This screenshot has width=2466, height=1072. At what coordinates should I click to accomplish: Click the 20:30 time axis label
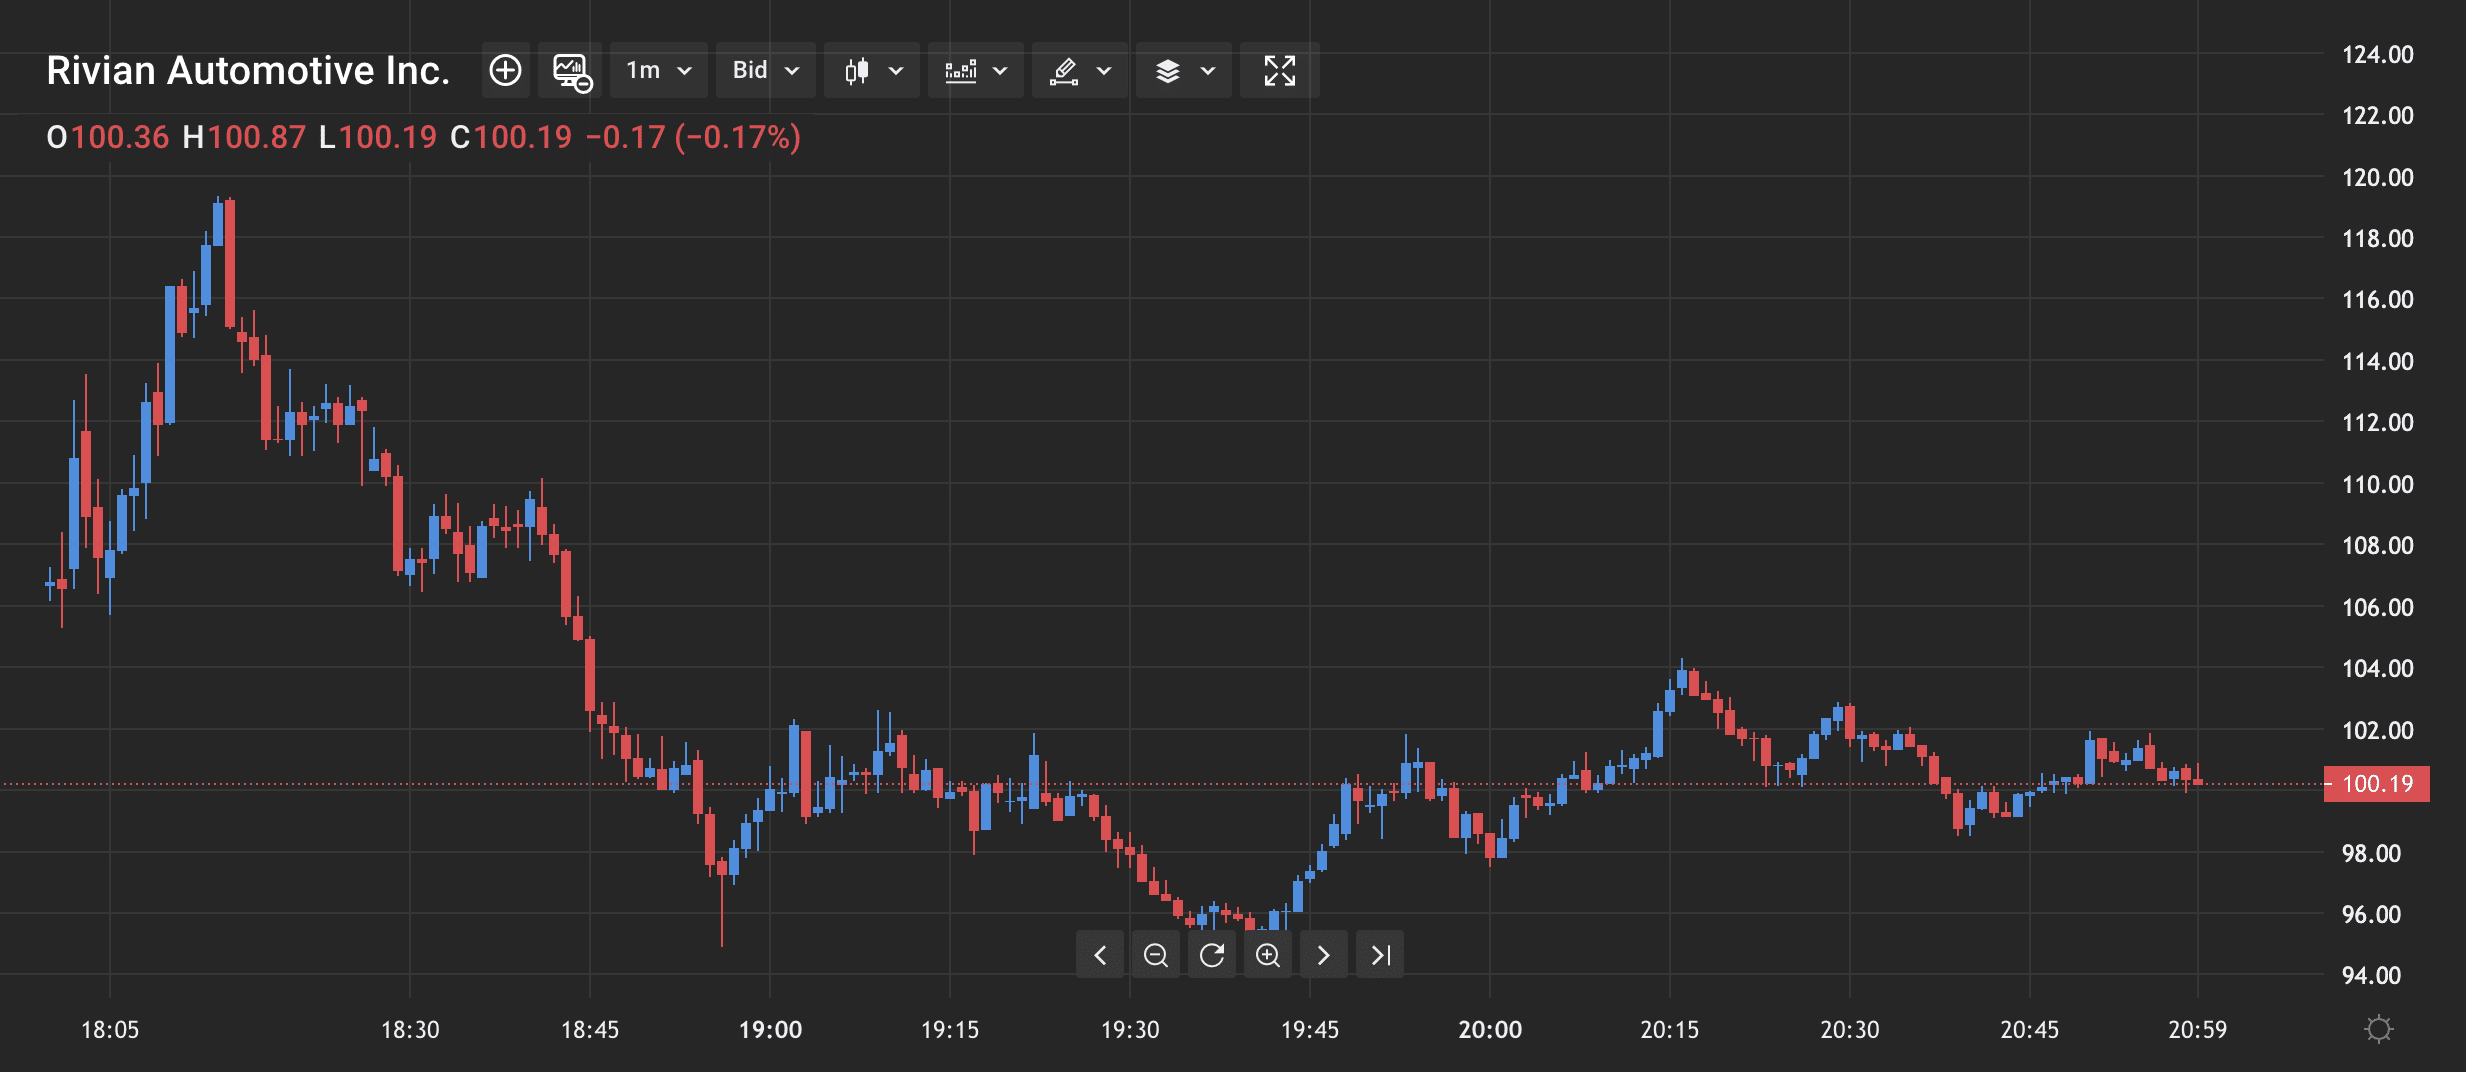click(1850, 1029)
